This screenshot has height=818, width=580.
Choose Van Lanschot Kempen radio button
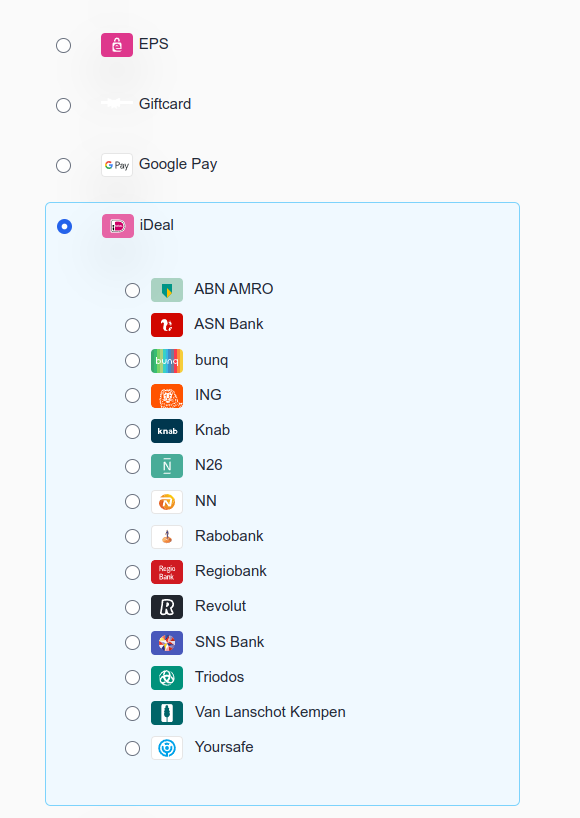pos(132,713)
